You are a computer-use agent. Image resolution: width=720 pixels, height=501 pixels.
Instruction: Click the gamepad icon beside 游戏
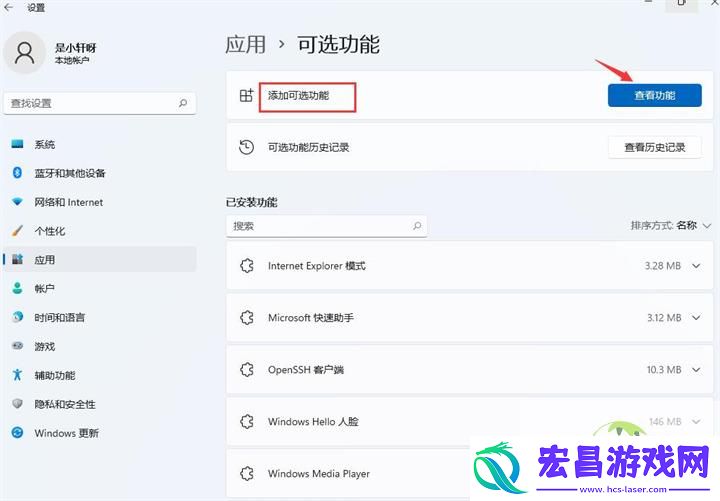[17, 346]
